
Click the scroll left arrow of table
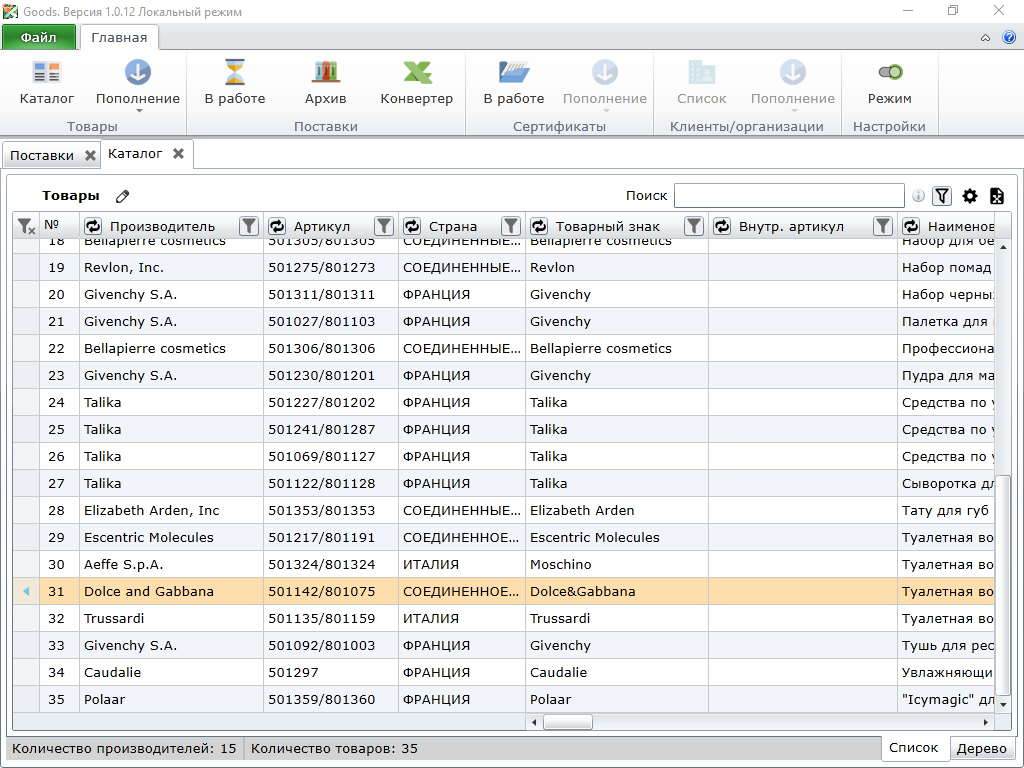(534, 722)
